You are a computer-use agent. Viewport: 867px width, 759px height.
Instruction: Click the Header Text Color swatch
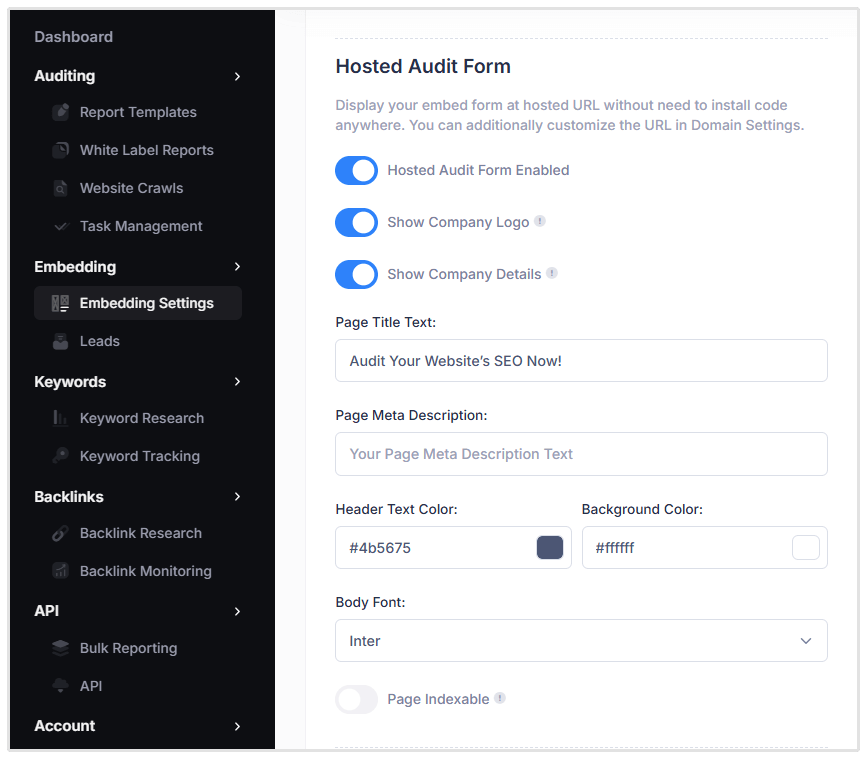(x=549, y=547)
